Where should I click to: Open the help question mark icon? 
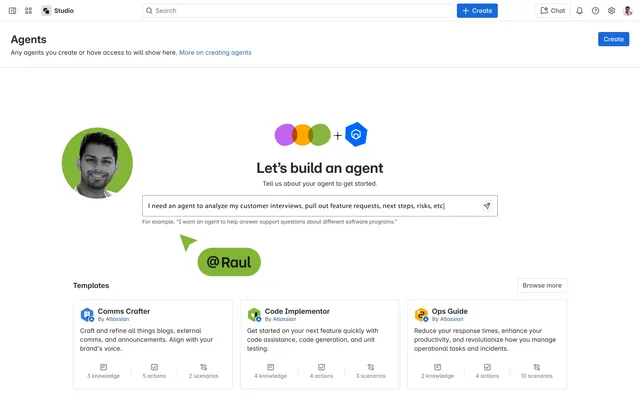pyautogui.click(x=595, y=11)
